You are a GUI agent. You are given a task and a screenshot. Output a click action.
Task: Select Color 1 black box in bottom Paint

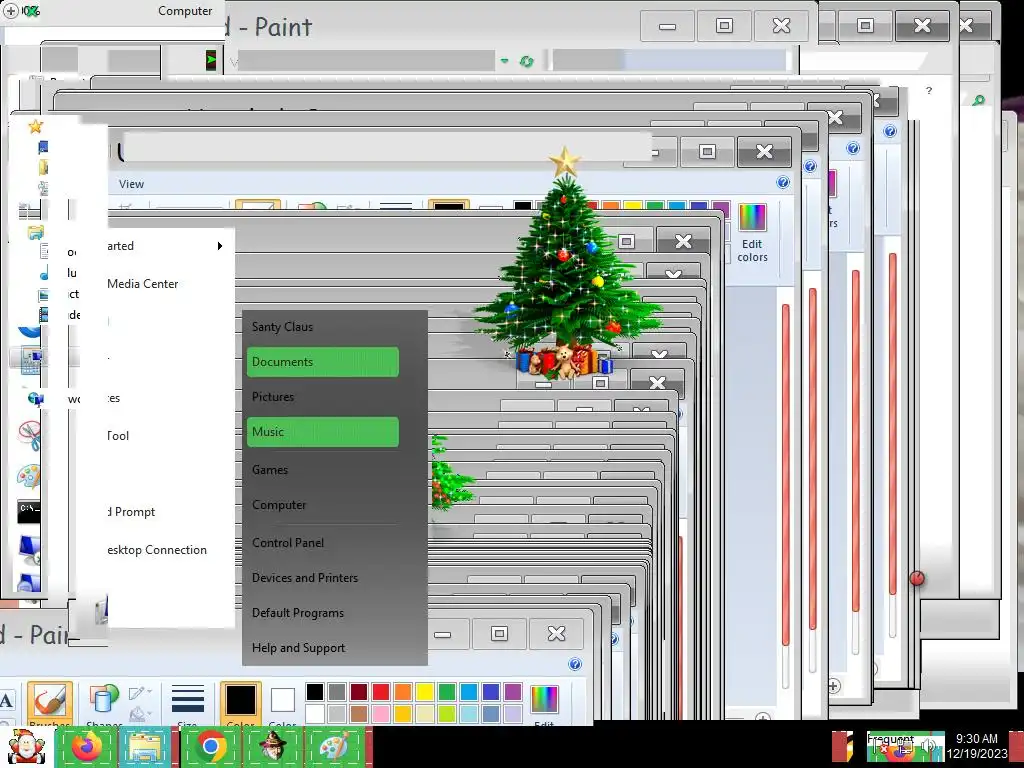tap(240, 703)
